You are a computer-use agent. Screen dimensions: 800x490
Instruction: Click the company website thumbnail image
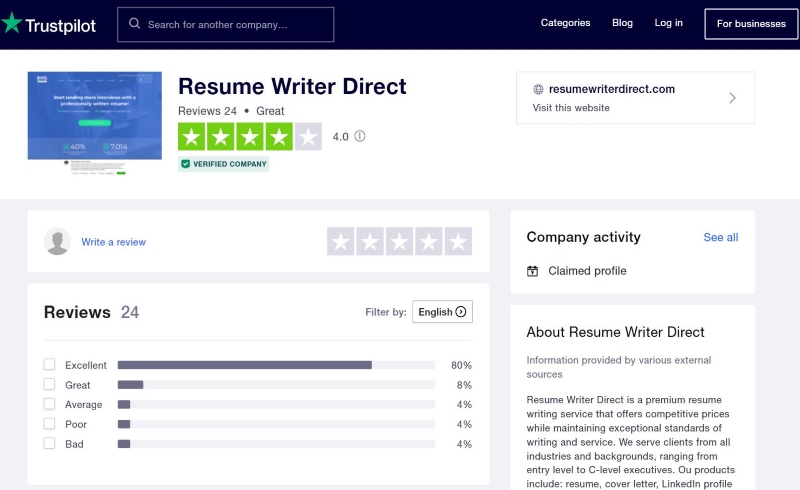coord(95,123)
